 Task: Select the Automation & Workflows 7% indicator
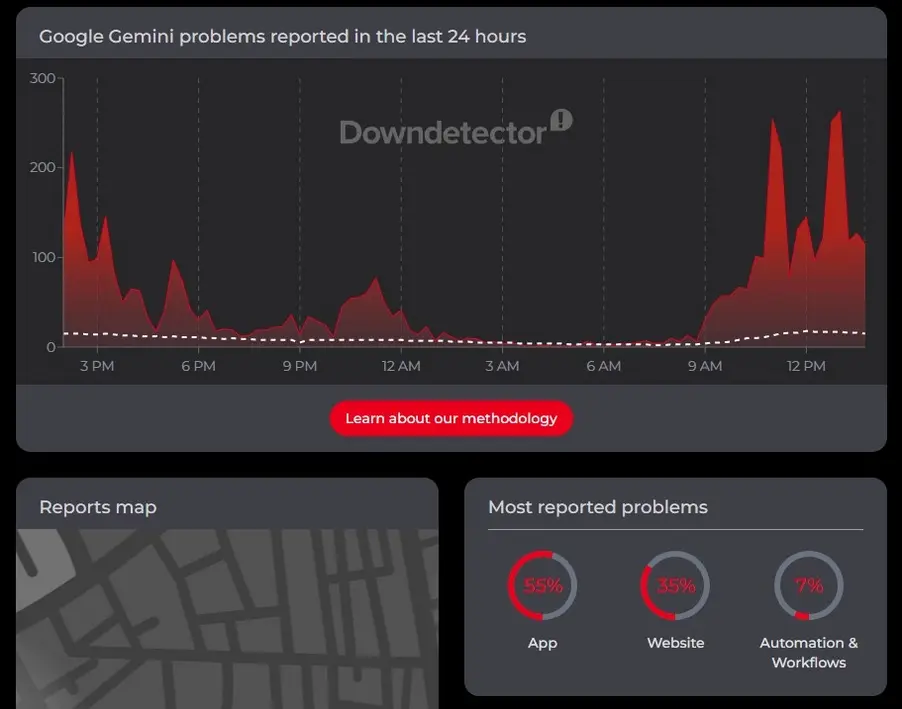point(809,585)
